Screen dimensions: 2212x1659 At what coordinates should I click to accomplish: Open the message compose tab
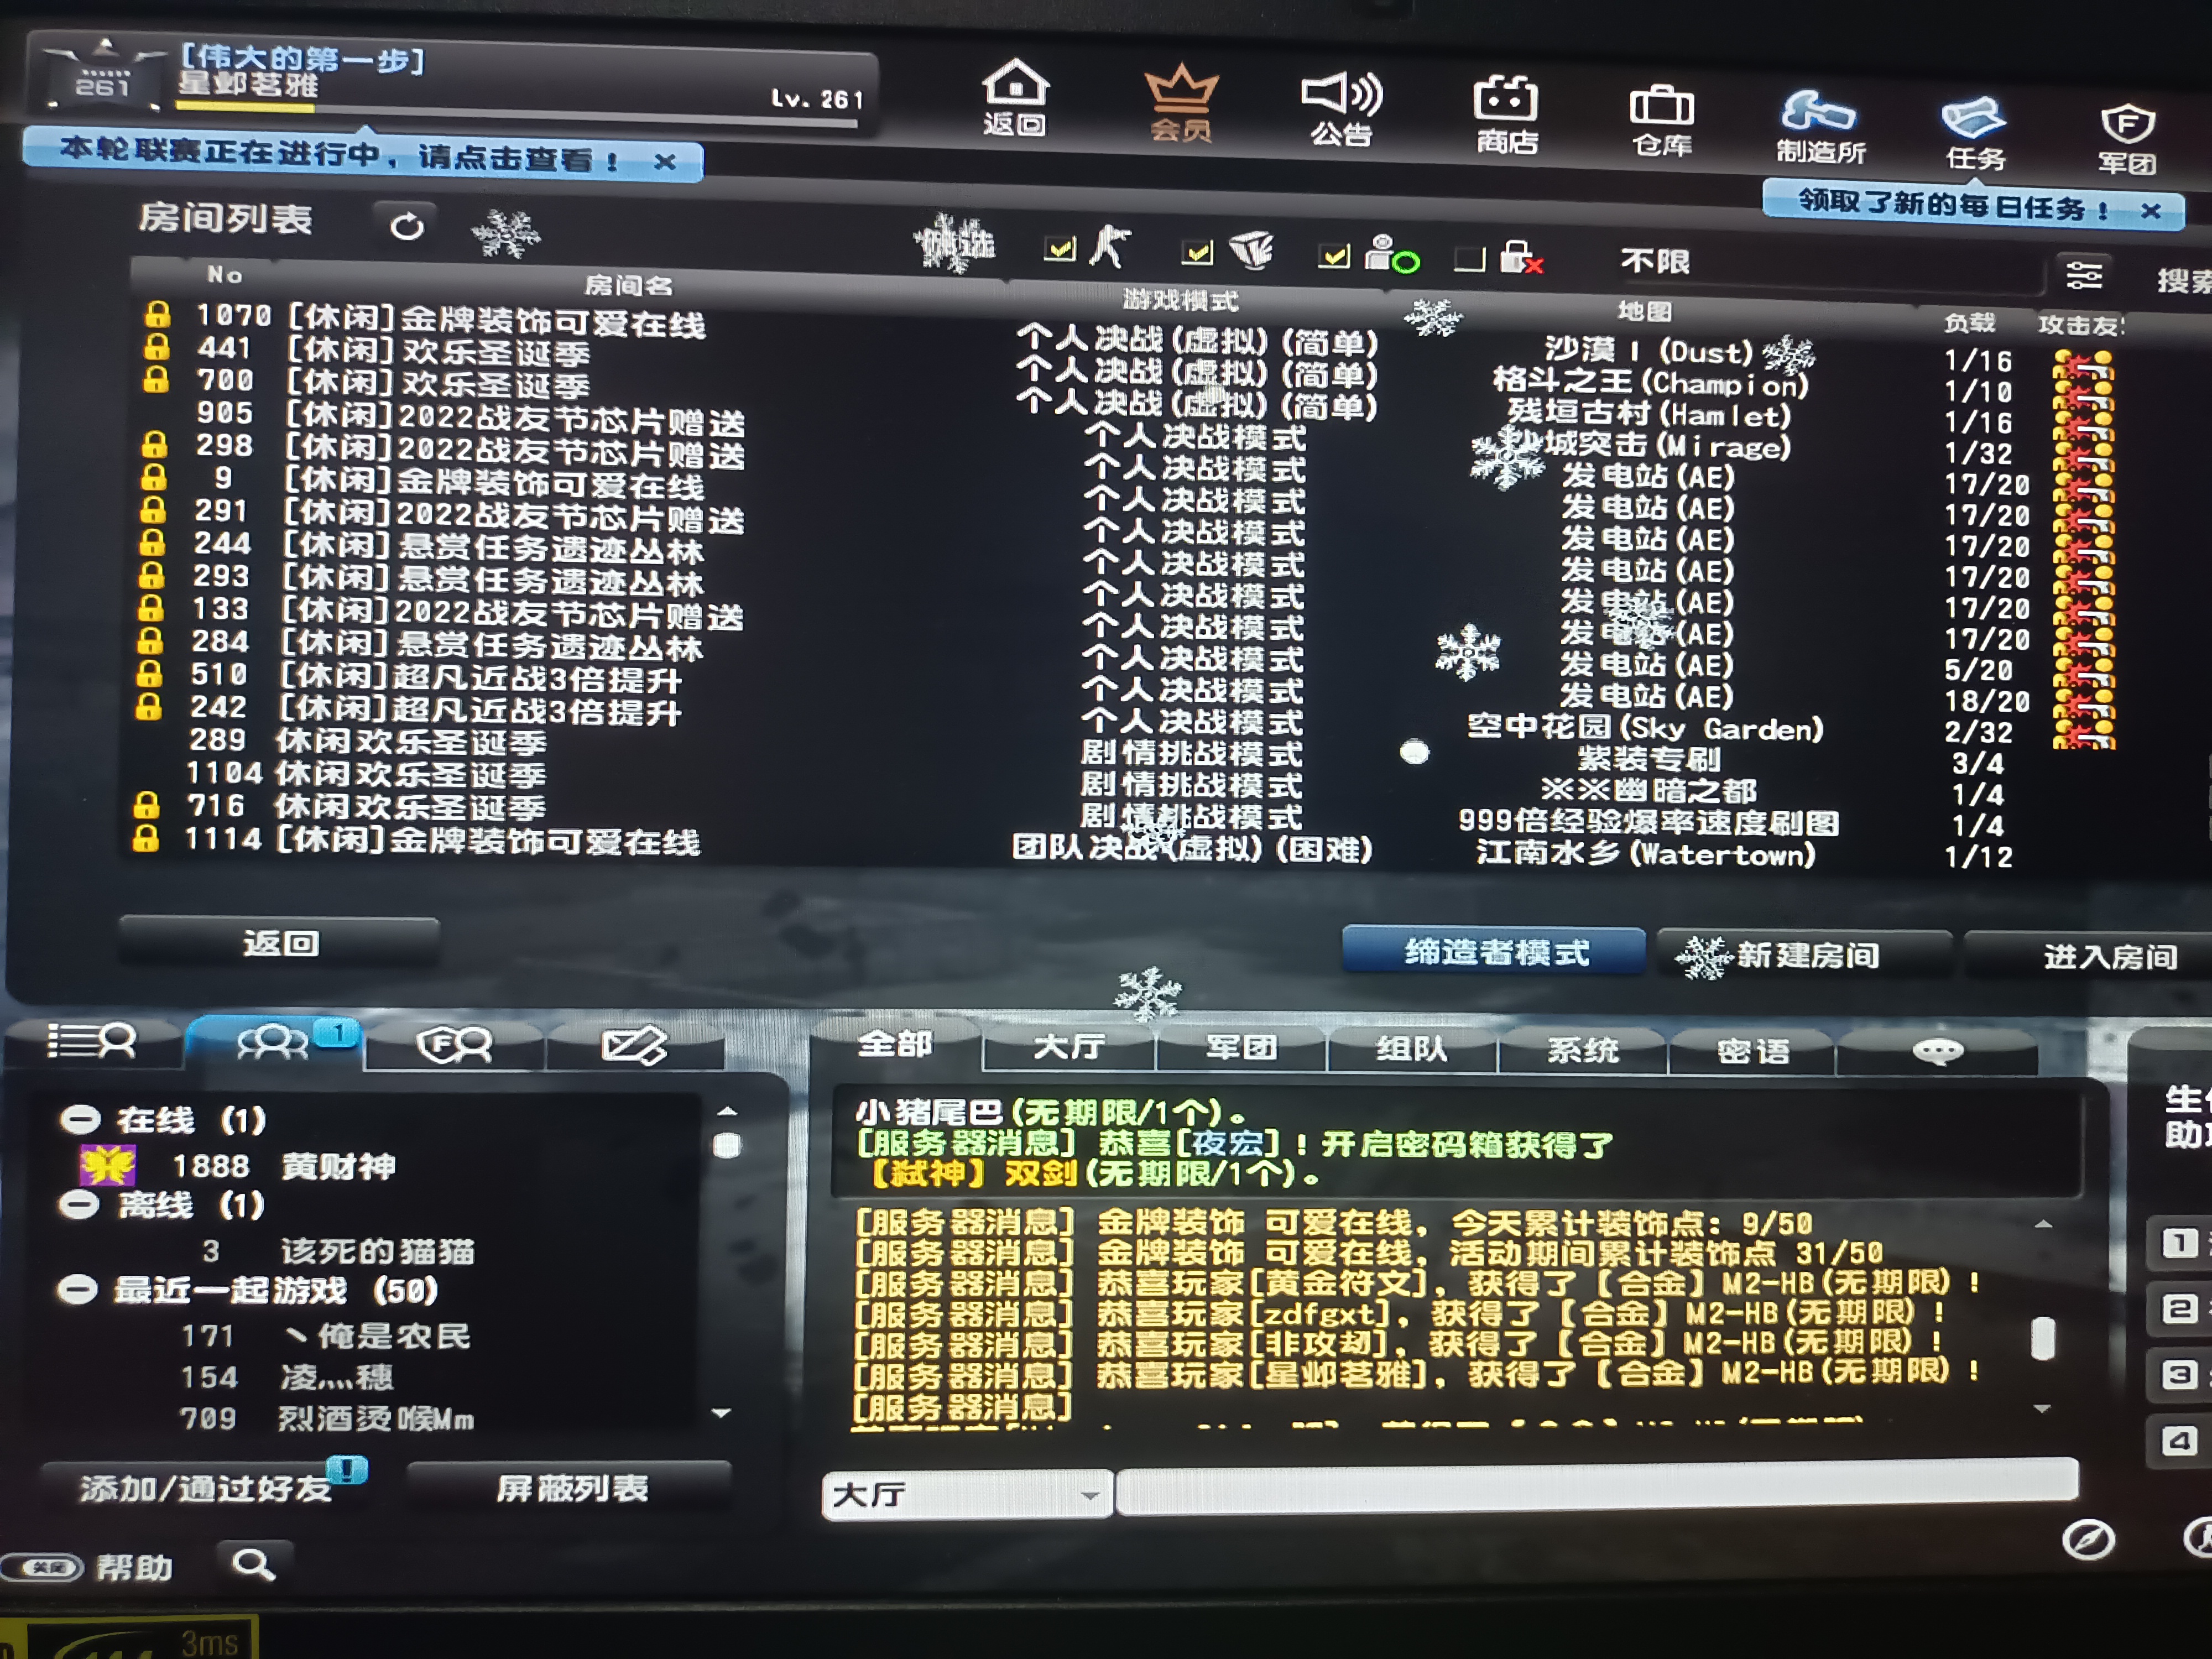tap(634, 1046)
